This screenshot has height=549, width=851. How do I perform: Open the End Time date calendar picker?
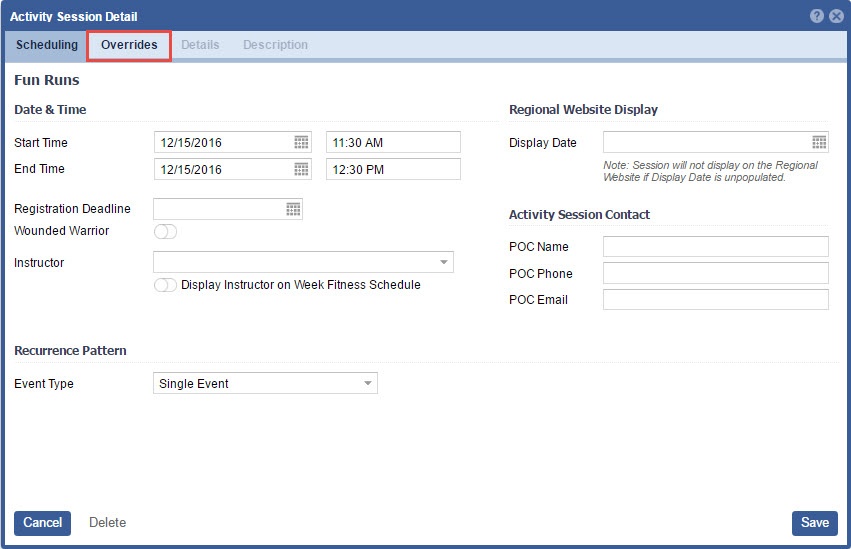(301, 170)
